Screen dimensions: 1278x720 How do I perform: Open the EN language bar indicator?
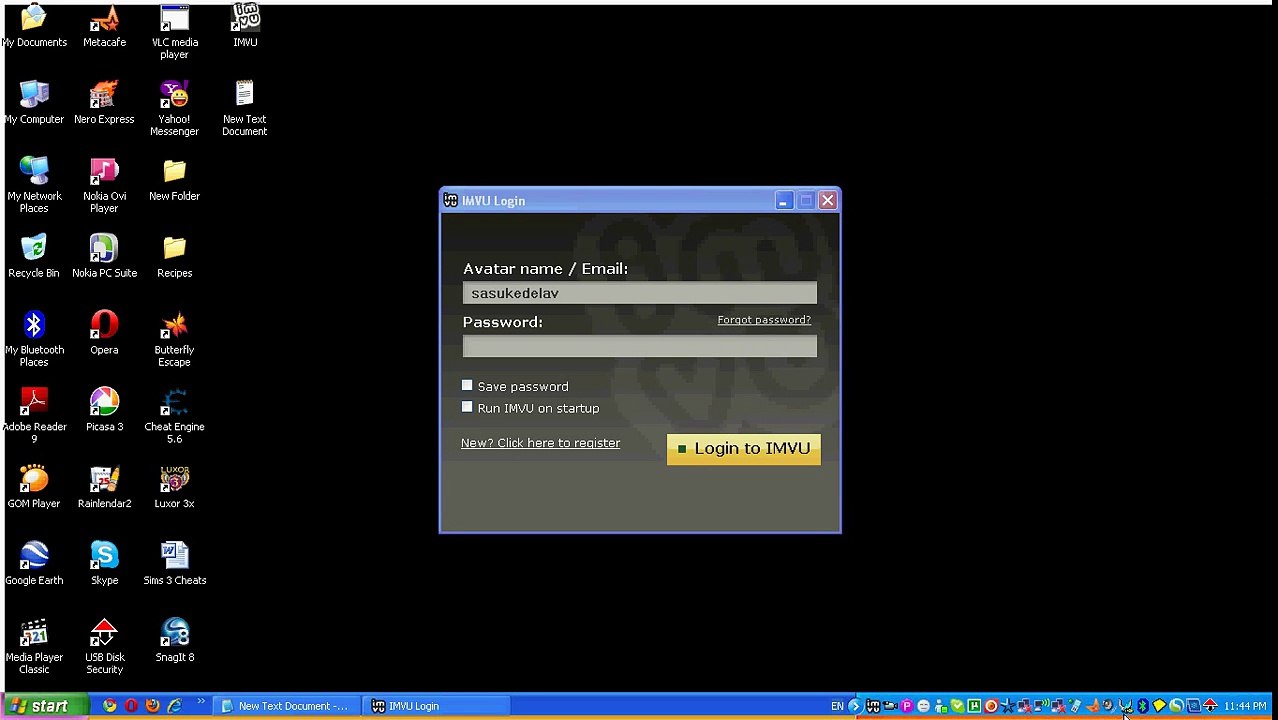pos(837,706)
